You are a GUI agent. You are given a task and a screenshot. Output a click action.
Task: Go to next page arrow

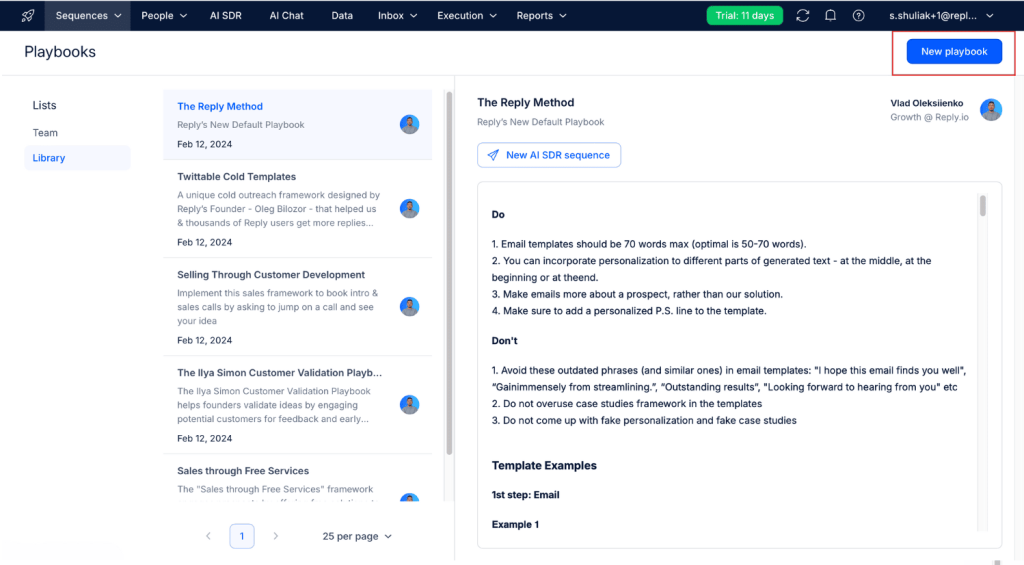coord(276,536)
